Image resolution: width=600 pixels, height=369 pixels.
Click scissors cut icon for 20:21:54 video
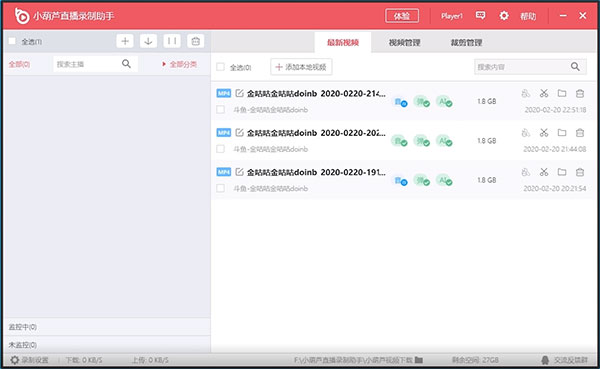point(544,172)
